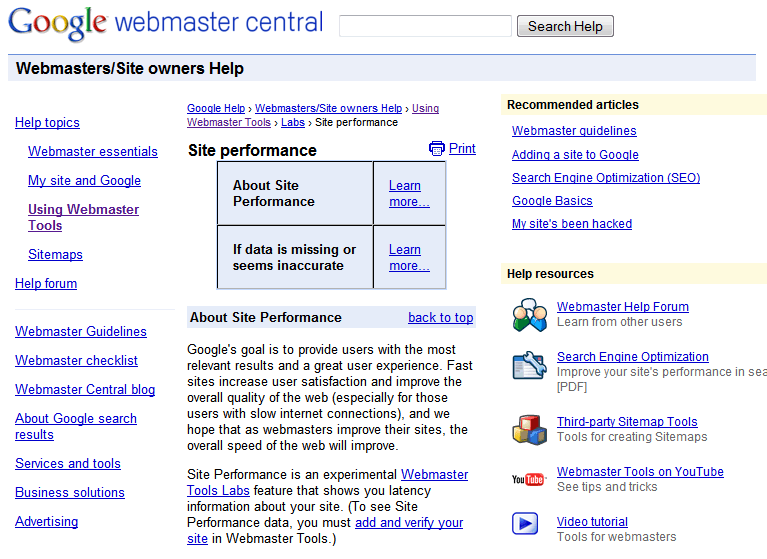Screen dimensions: 767x559
Task: Open My site's been hacked article
Action: click(x=572, y=224)
